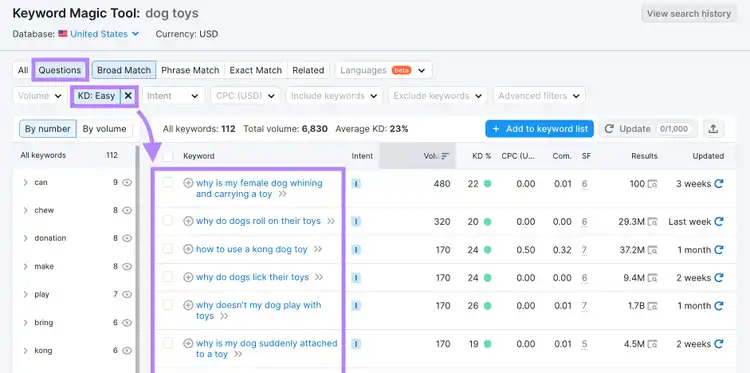The width and height of the screenshot is (750, 373).
Task: Check the 'why do dogs roll on their toys' row
Action: (167, 220)
